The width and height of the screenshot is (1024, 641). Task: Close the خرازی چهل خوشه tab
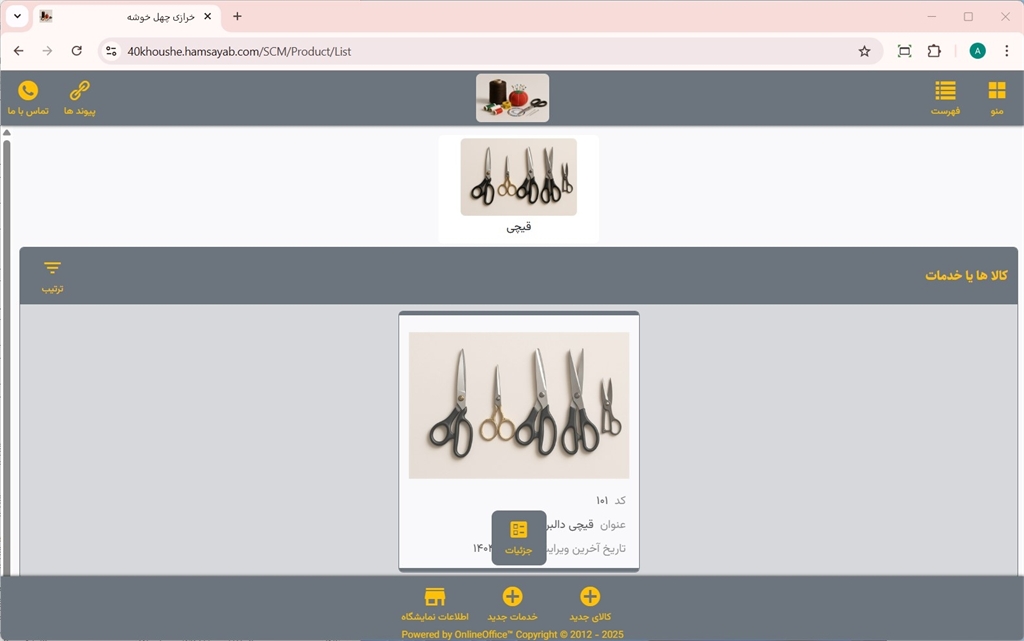coord(208,16)
